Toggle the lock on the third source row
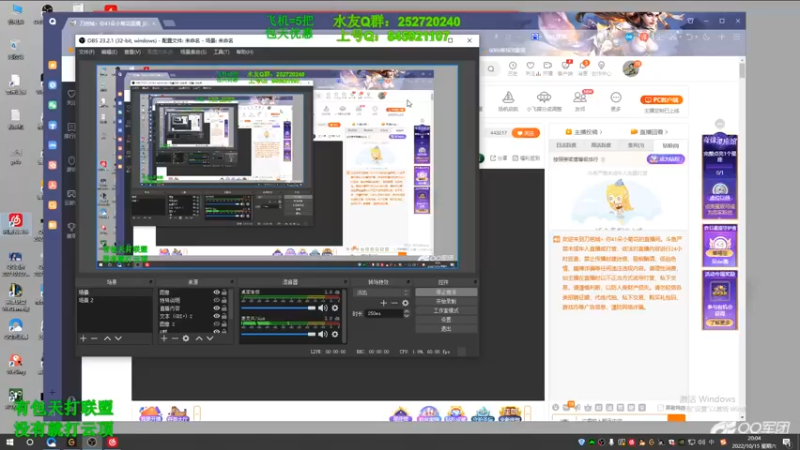Viewport: 800px width, 450px height. point(224,308)
